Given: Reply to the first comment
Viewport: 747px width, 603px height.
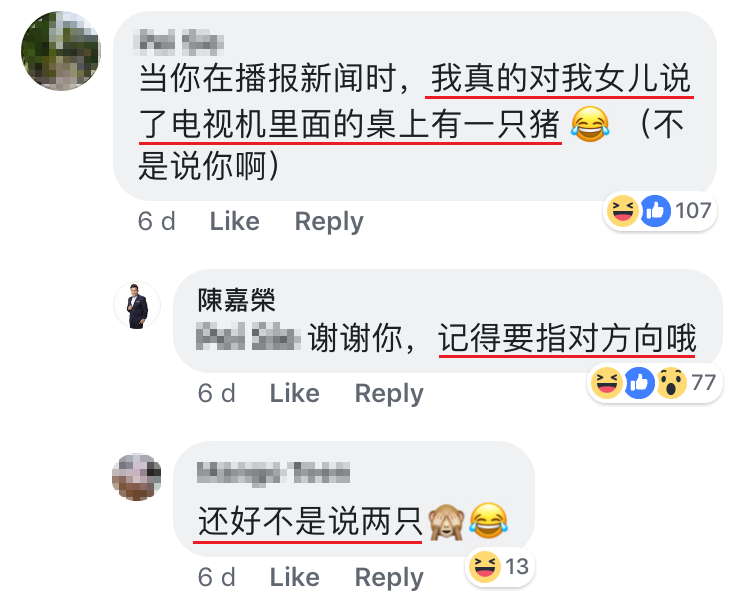Looking at the screenshot, I should coord(329,221).
